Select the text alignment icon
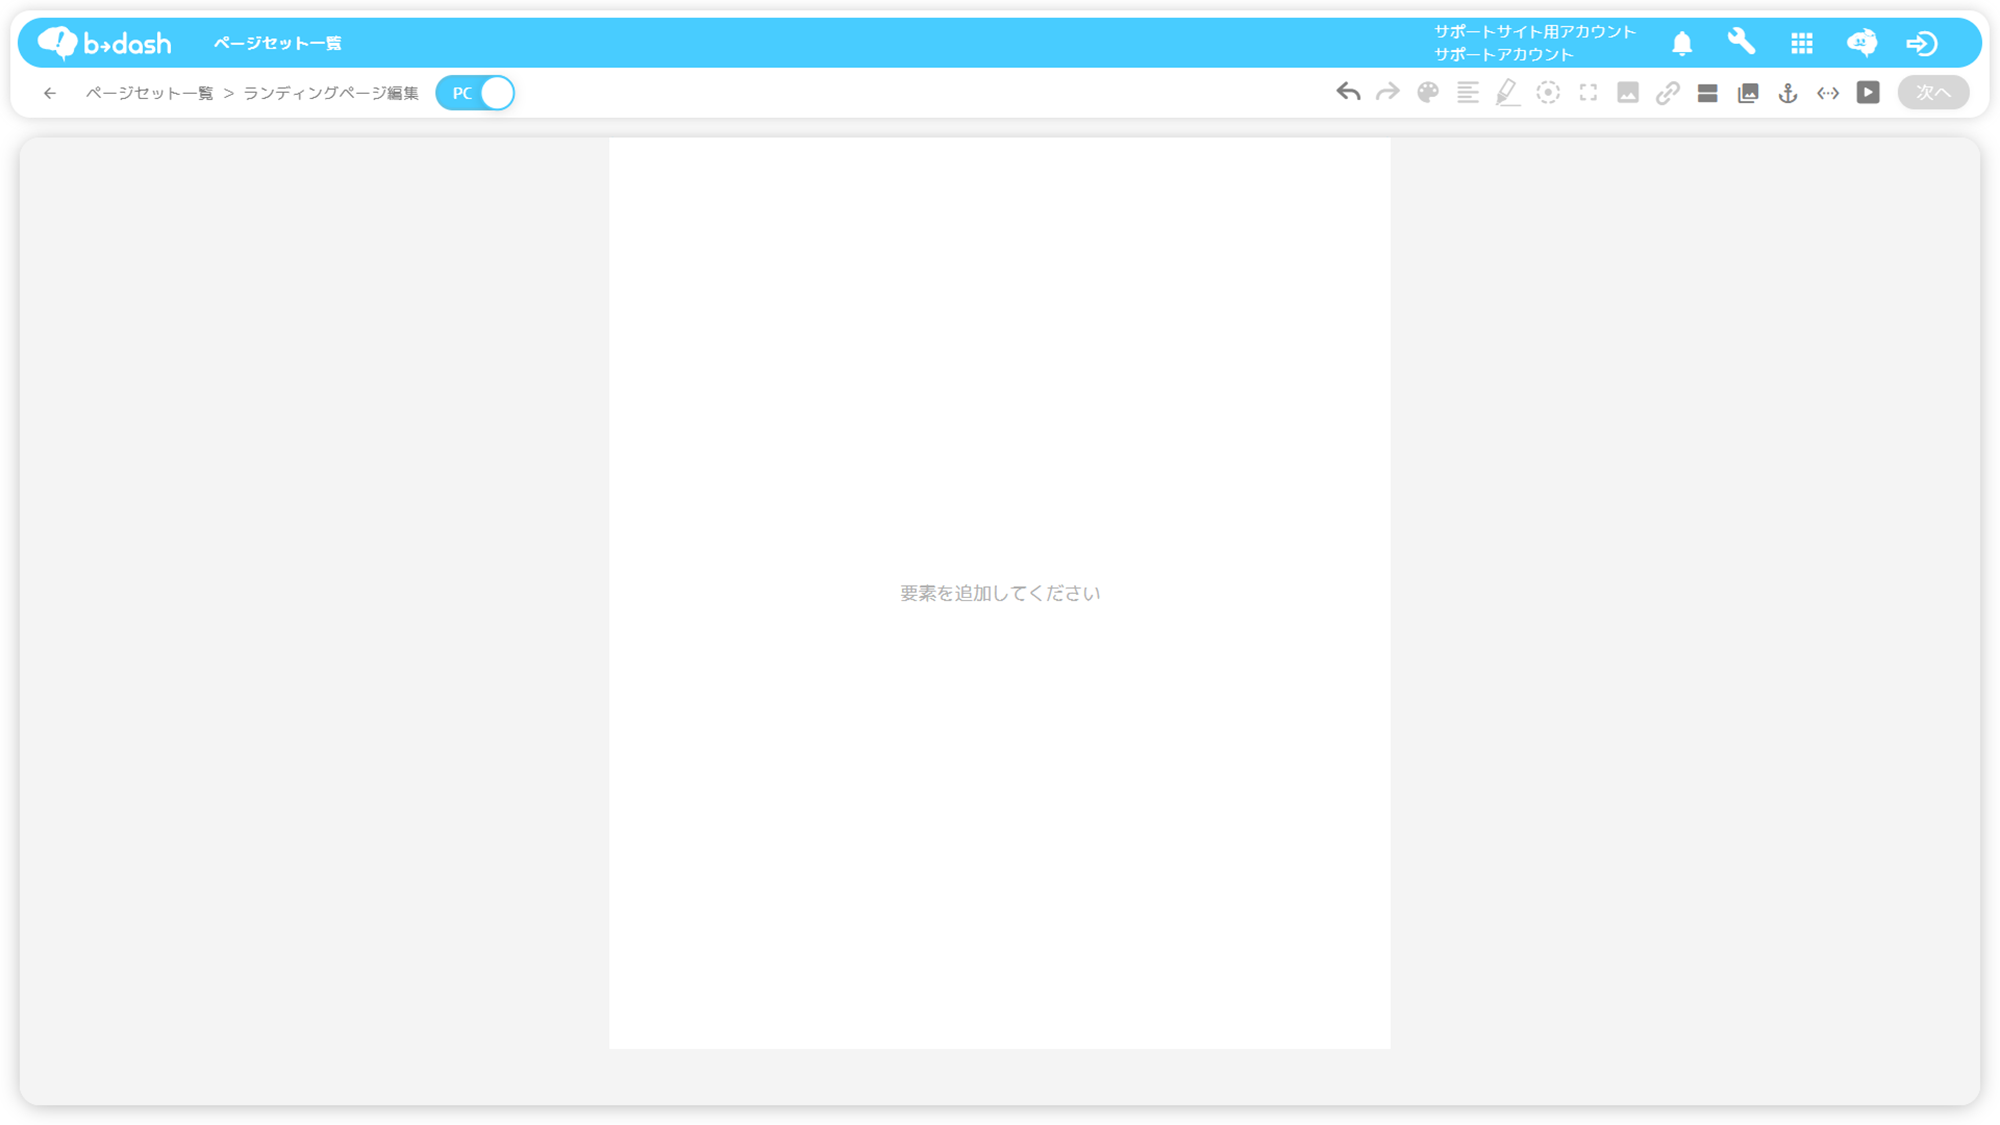The height and width of the screenshot is (1125, 2000). [1468, 93]
